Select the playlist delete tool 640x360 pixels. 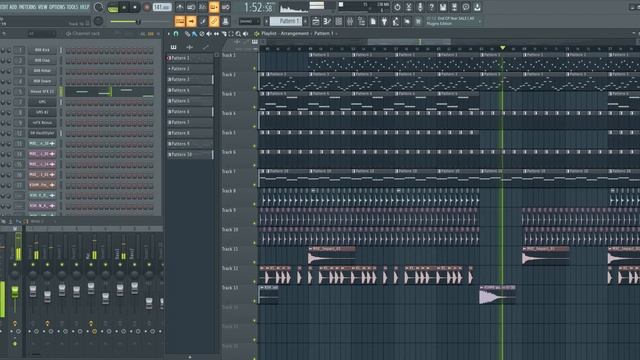click(202, 34)
